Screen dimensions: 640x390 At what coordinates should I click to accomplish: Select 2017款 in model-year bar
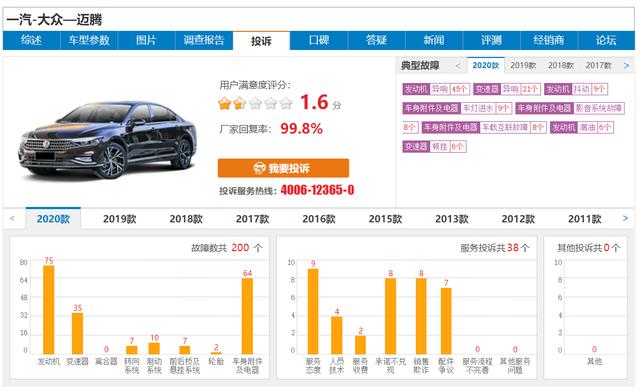tap(253, 219)
